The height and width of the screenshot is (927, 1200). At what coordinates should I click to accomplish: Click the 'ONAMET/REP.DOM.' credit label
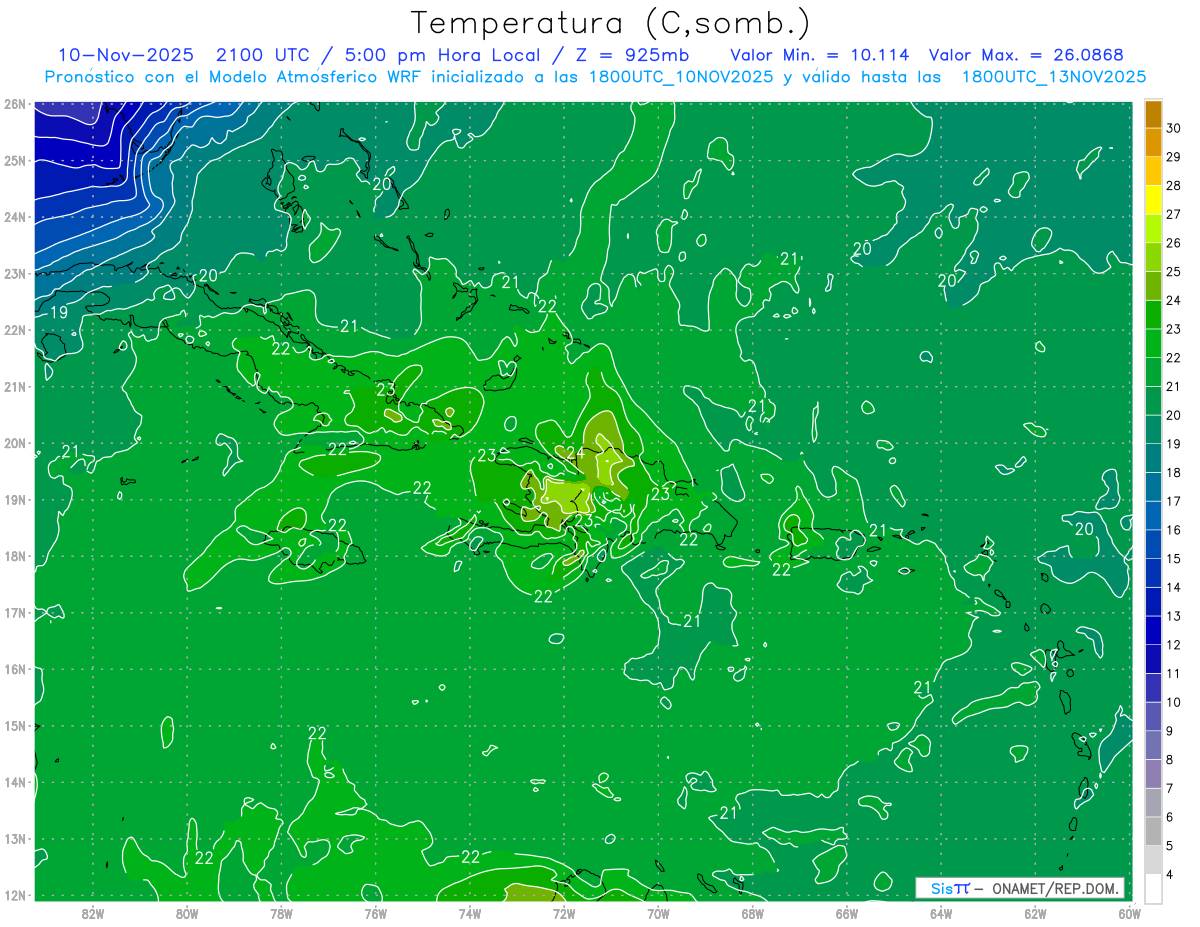coord(1056,888)
